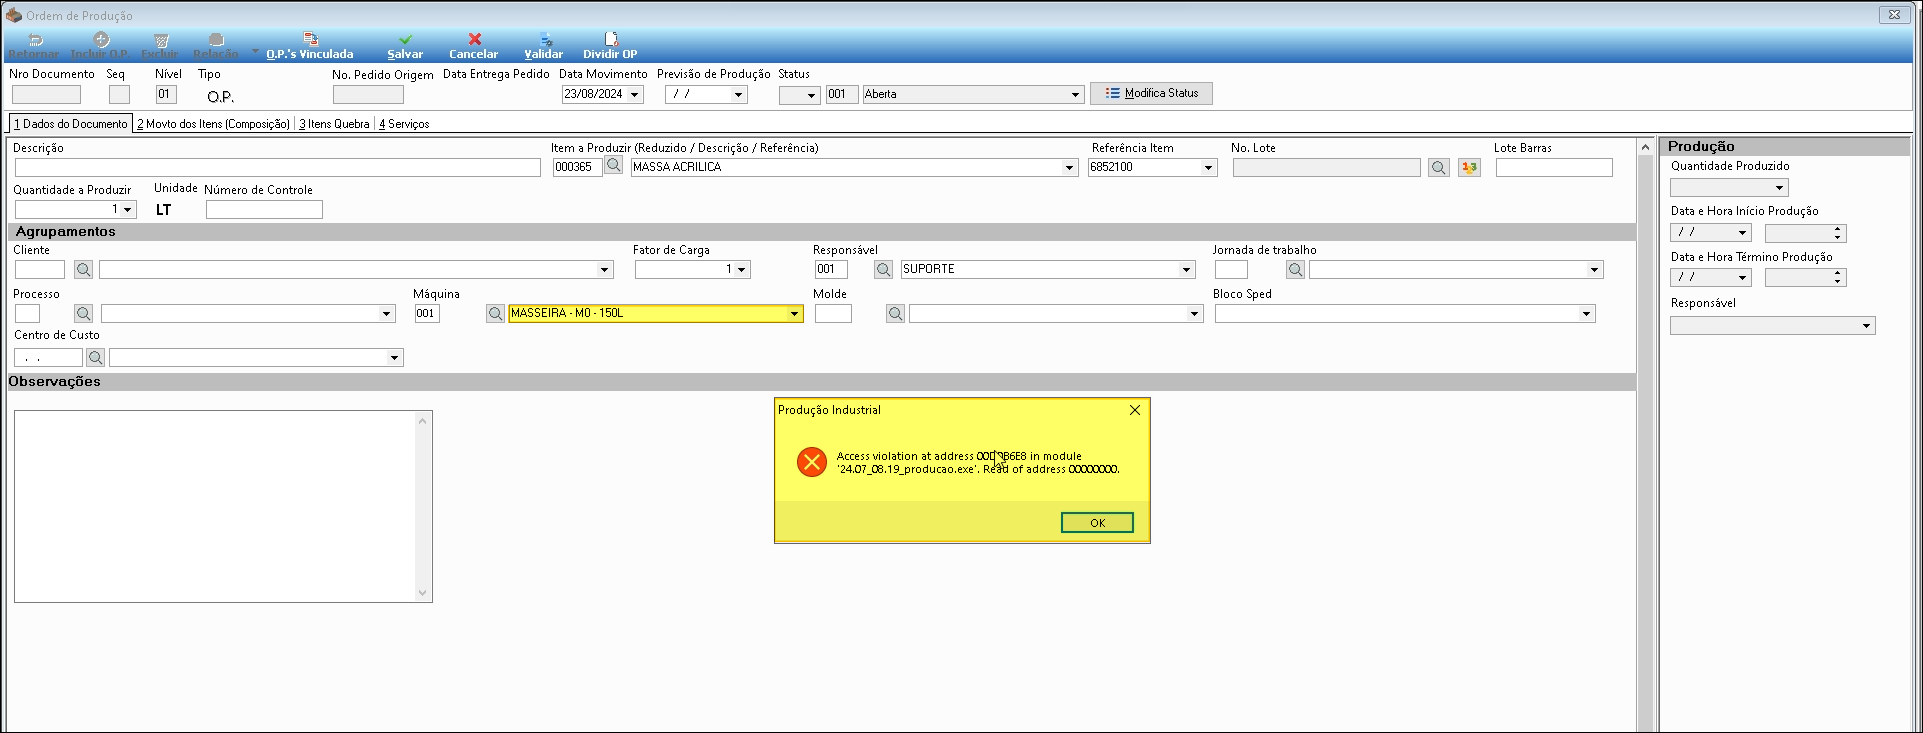Viewport: 1923px width, 733px height.
Task: Open the Itens Quebra tab
Action: click(x=334, y=124)
